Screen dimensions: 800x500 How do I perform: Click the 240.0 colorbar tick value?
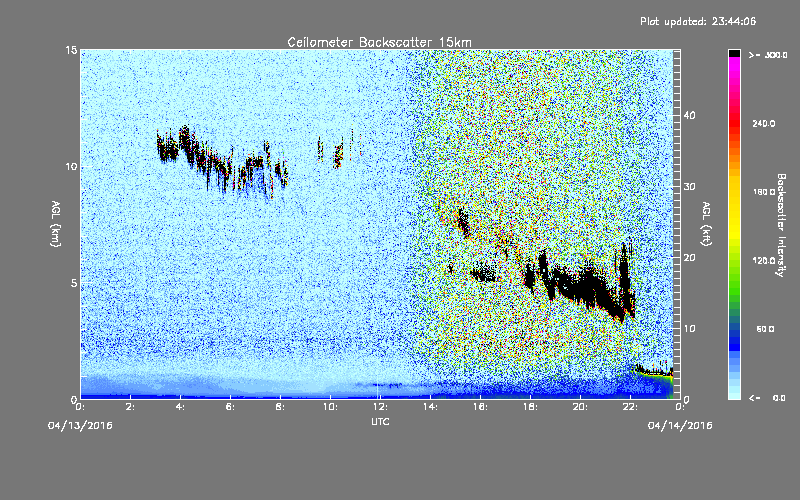[x=764, y=123]
